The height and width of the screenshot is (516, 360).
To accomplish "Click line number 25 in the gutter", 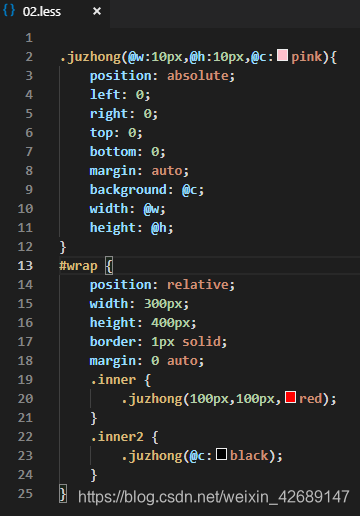I will coord(25,494).
